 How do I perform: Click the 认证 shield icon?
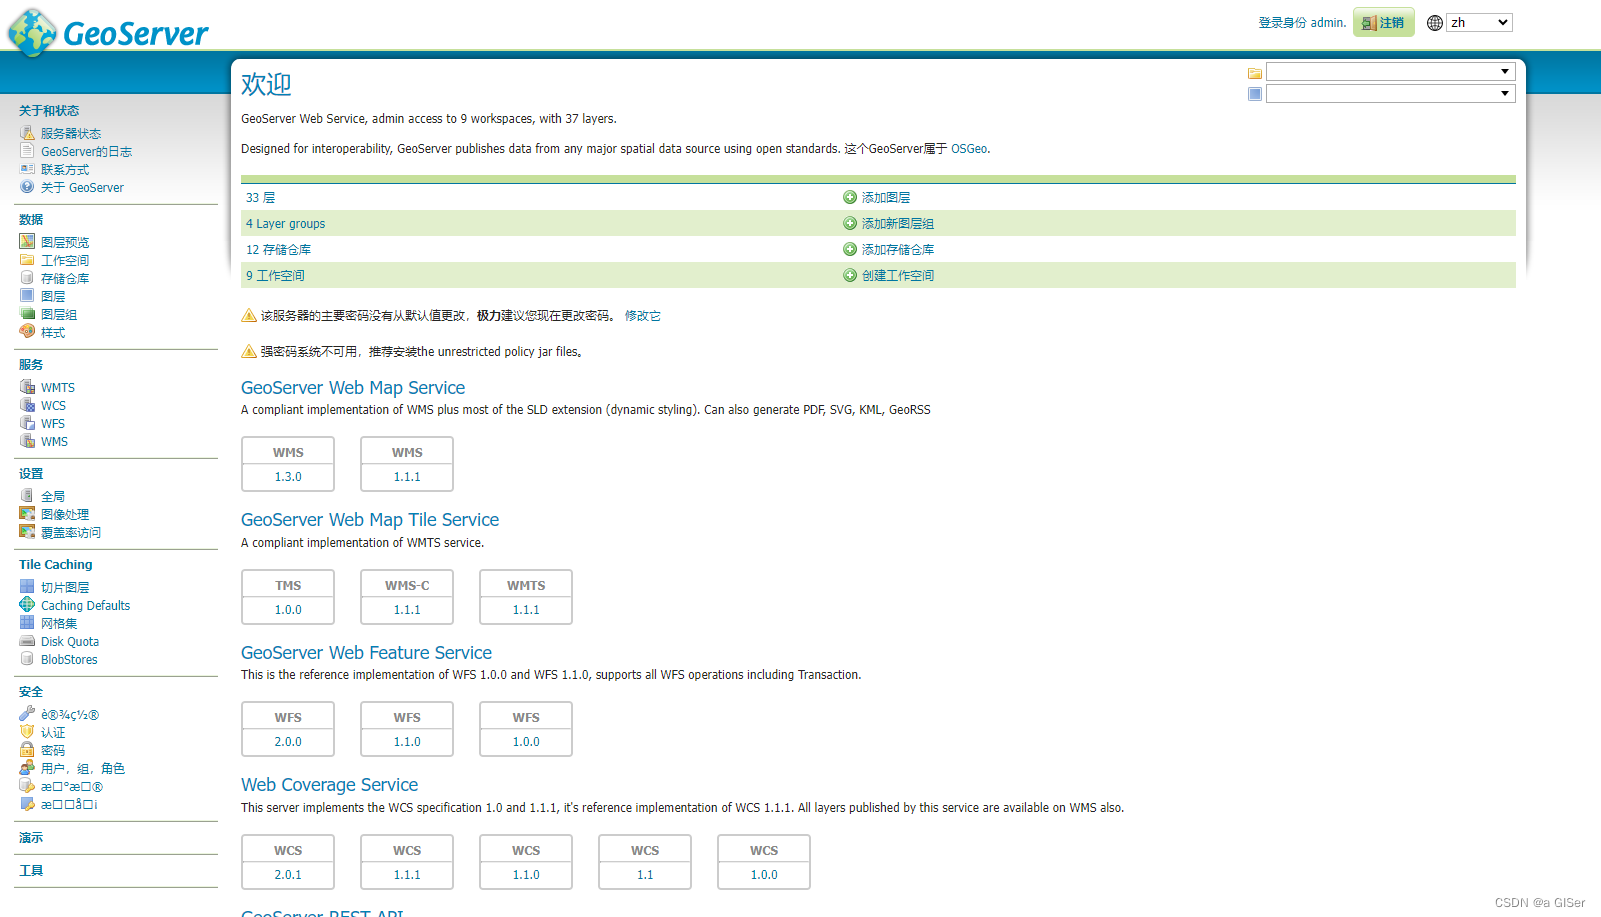(x=27, y=732)
